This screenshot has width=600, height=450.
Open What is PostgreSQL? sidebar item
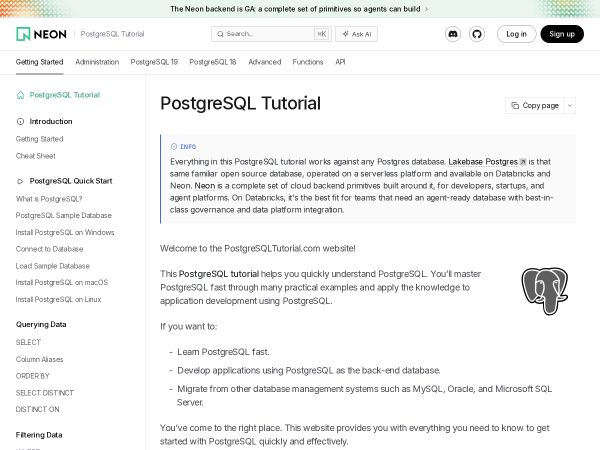pos(49,199)
